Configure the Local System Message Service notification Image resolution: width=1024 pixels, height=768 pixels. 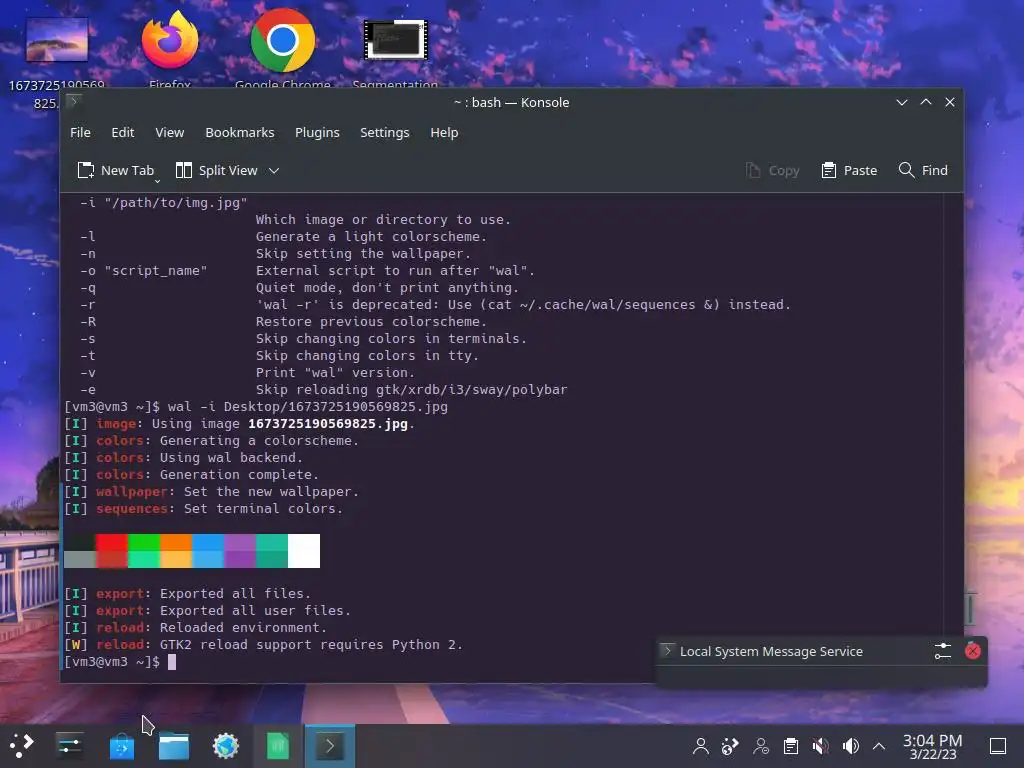click(942, 651)
